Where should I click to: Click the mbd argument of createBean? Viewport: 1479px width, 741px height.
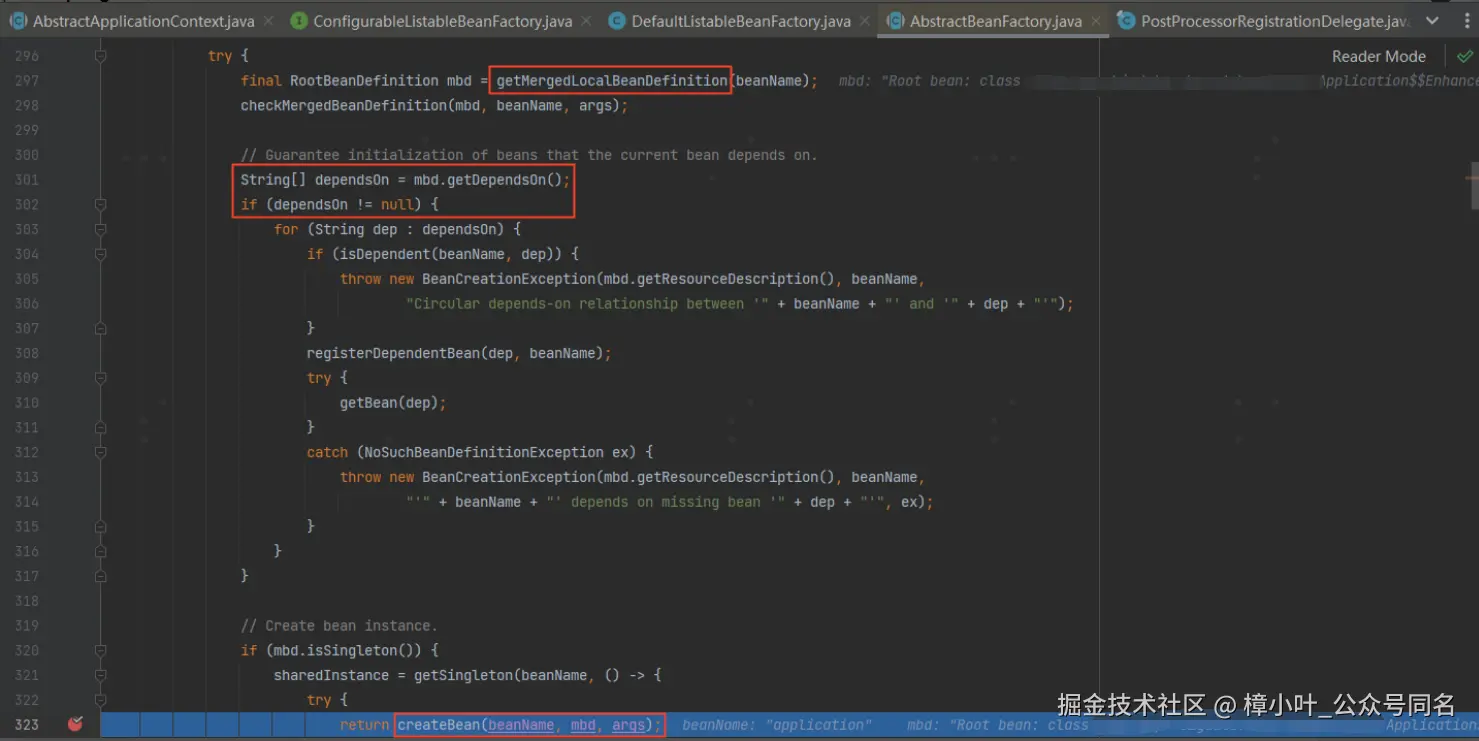(x=583, y=725)
